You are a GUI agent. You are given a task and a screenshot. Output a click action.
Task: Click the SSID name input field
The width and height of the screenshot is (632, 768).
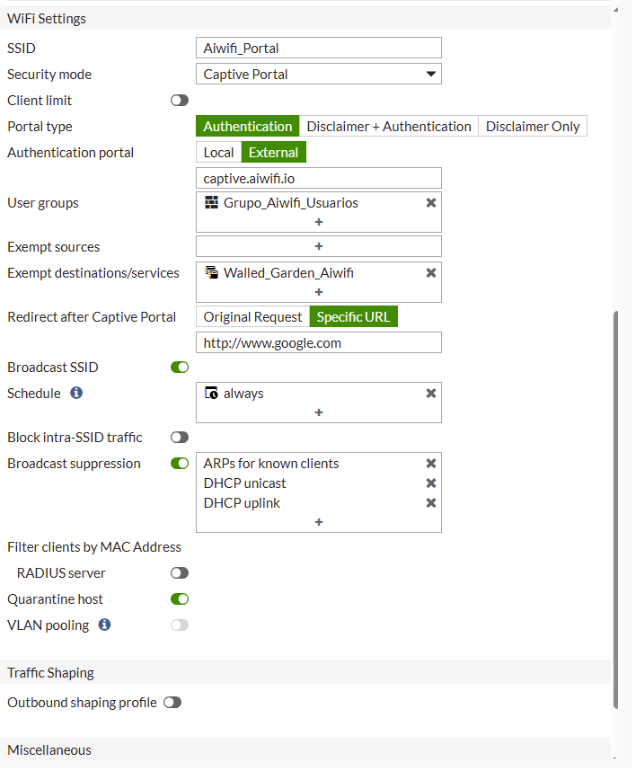[x=319, y=48]
